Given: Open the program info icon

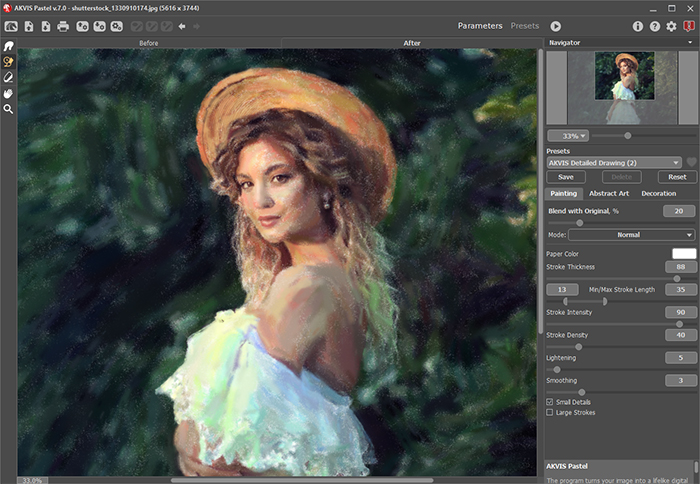Looking at the screenshot, I should (x=638, y=26).
